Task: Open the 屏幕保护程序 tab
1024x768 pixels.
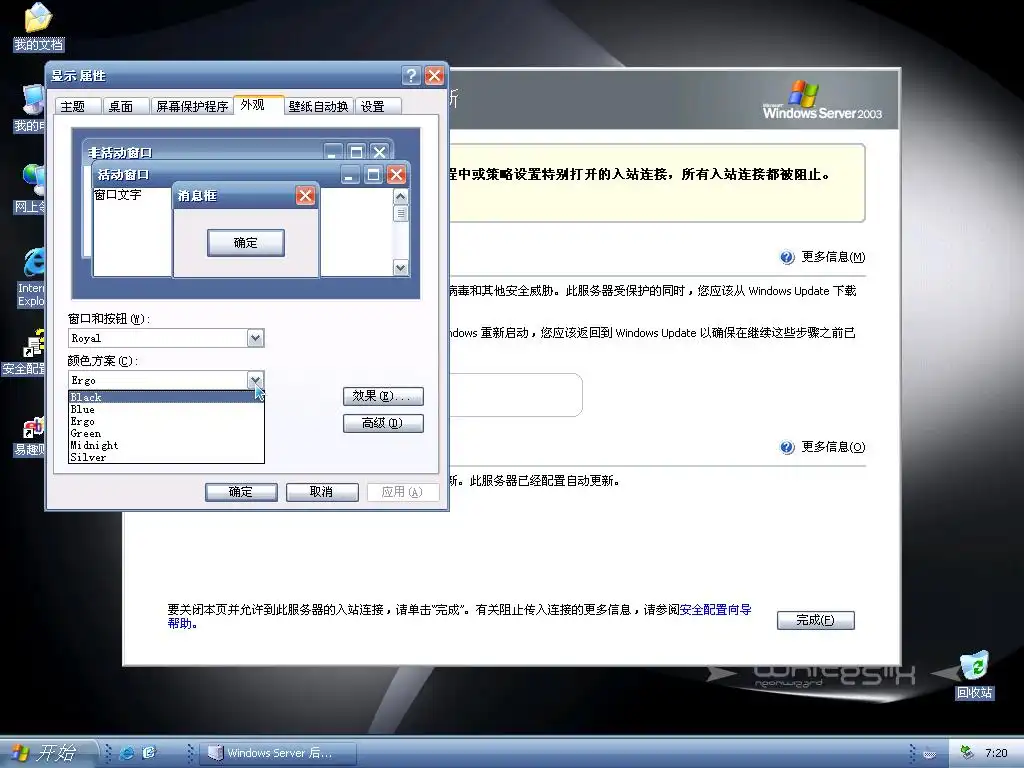Action: click(x=192, y=106)
